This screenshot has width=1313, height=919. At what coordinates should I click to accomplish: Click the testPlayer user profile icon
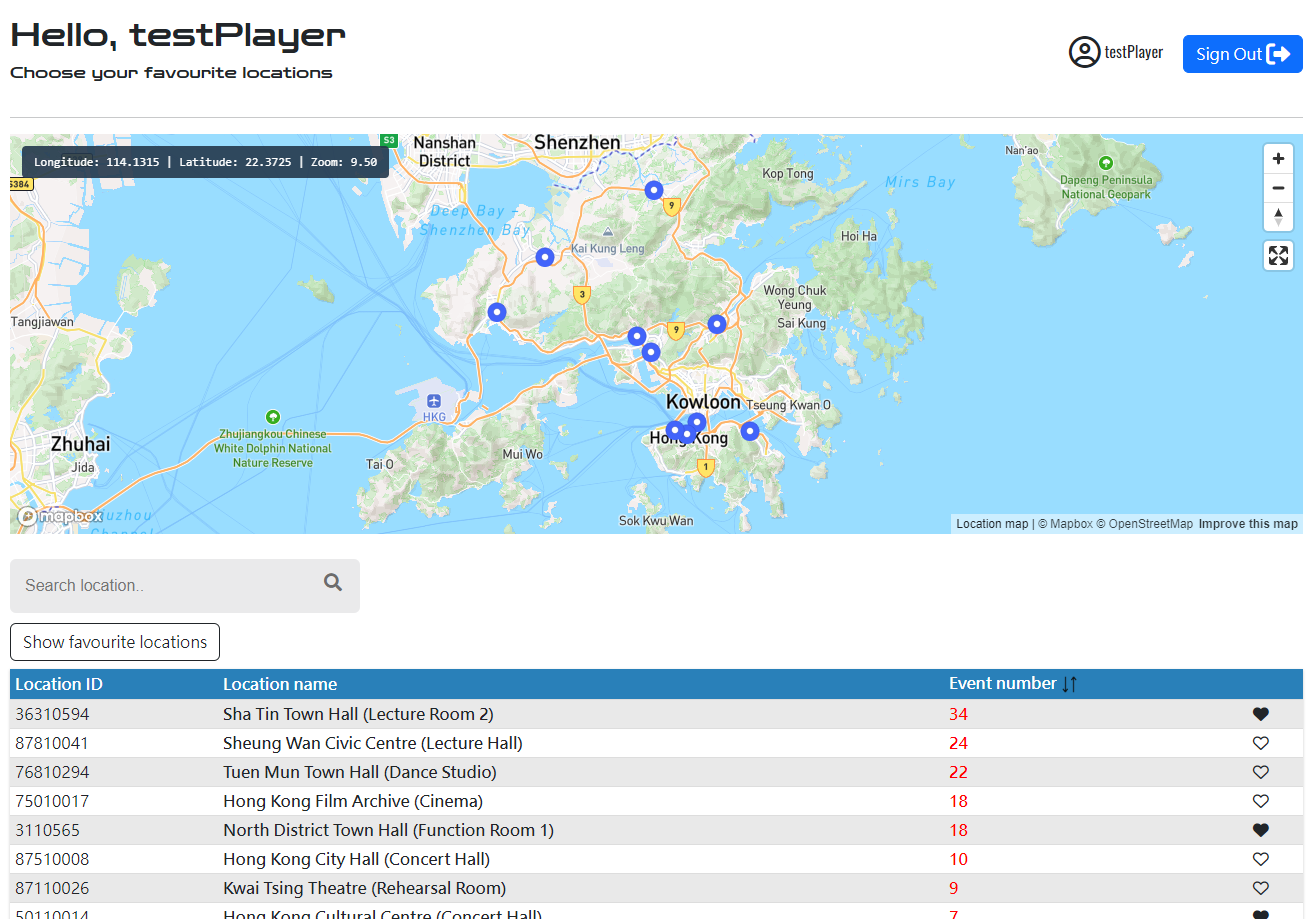point(1084,53)
